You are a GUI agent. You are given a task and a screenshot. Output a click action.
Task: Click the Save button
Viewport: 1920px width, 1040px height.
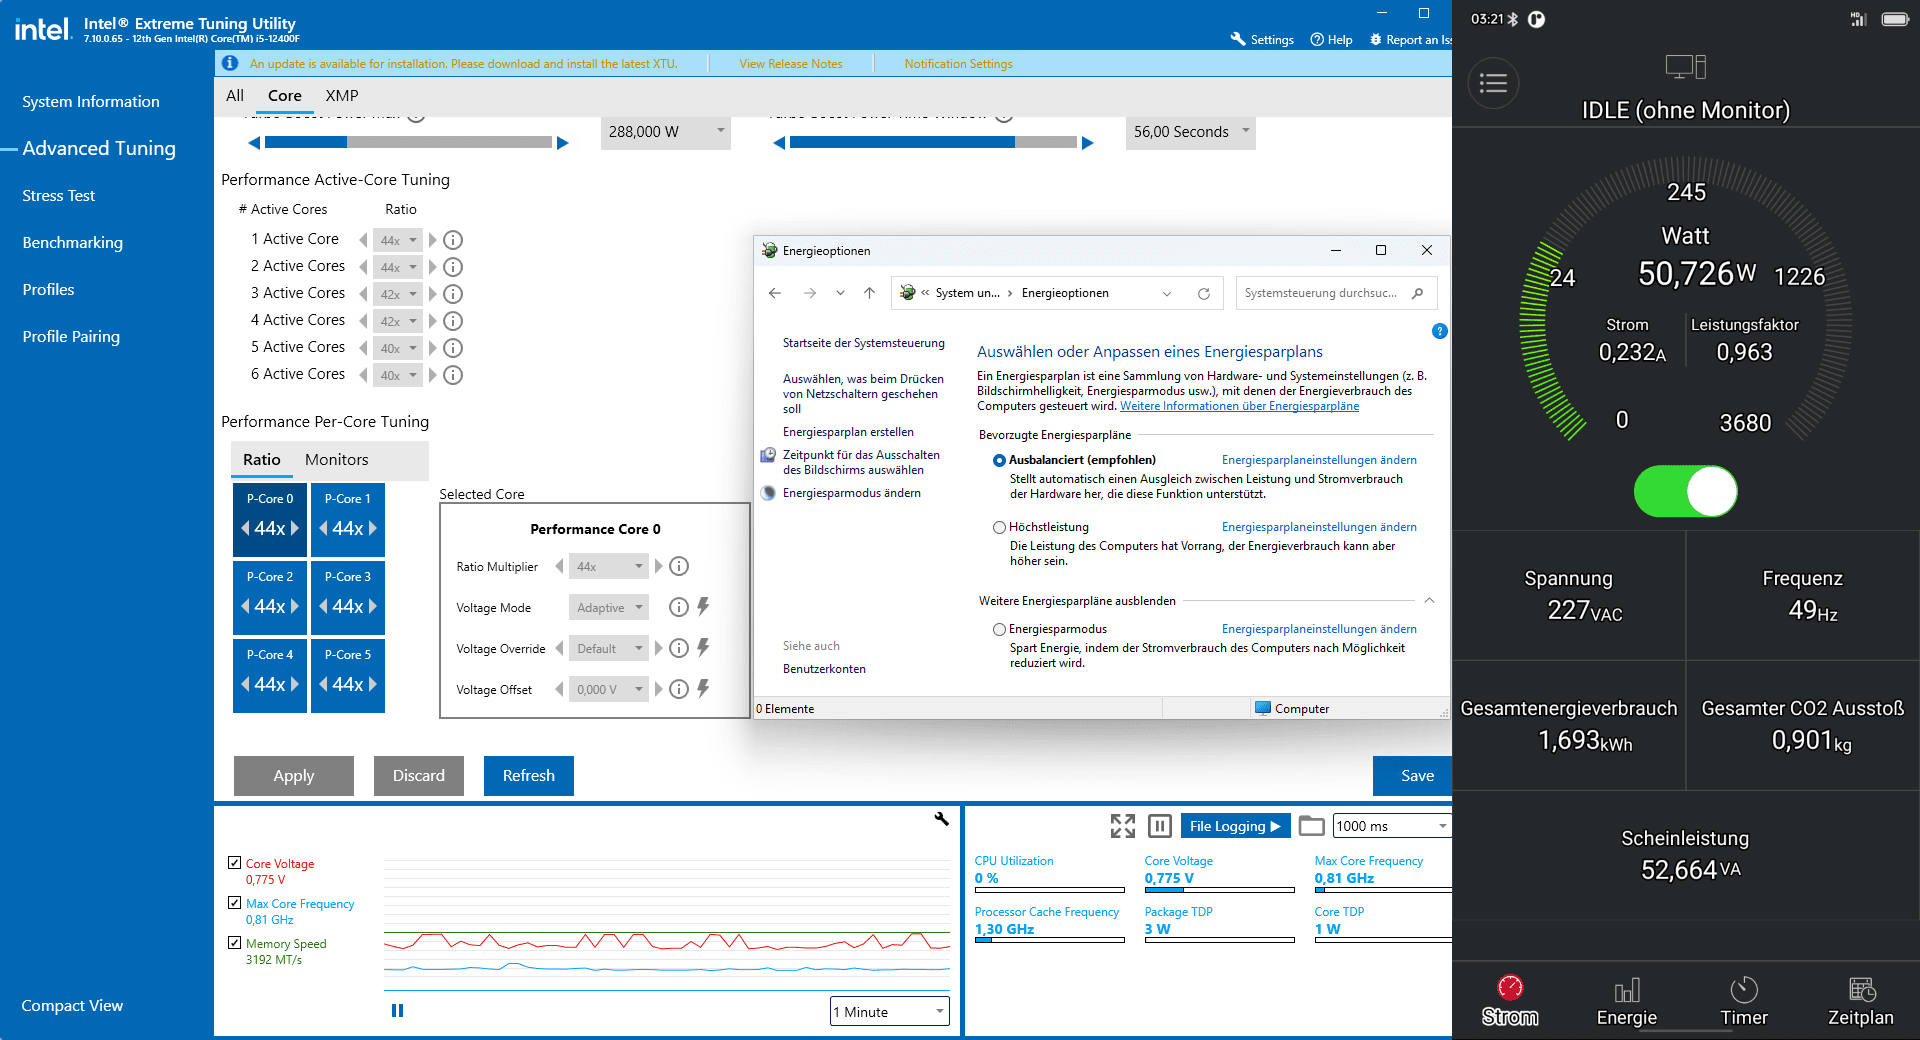(1413, 776)
